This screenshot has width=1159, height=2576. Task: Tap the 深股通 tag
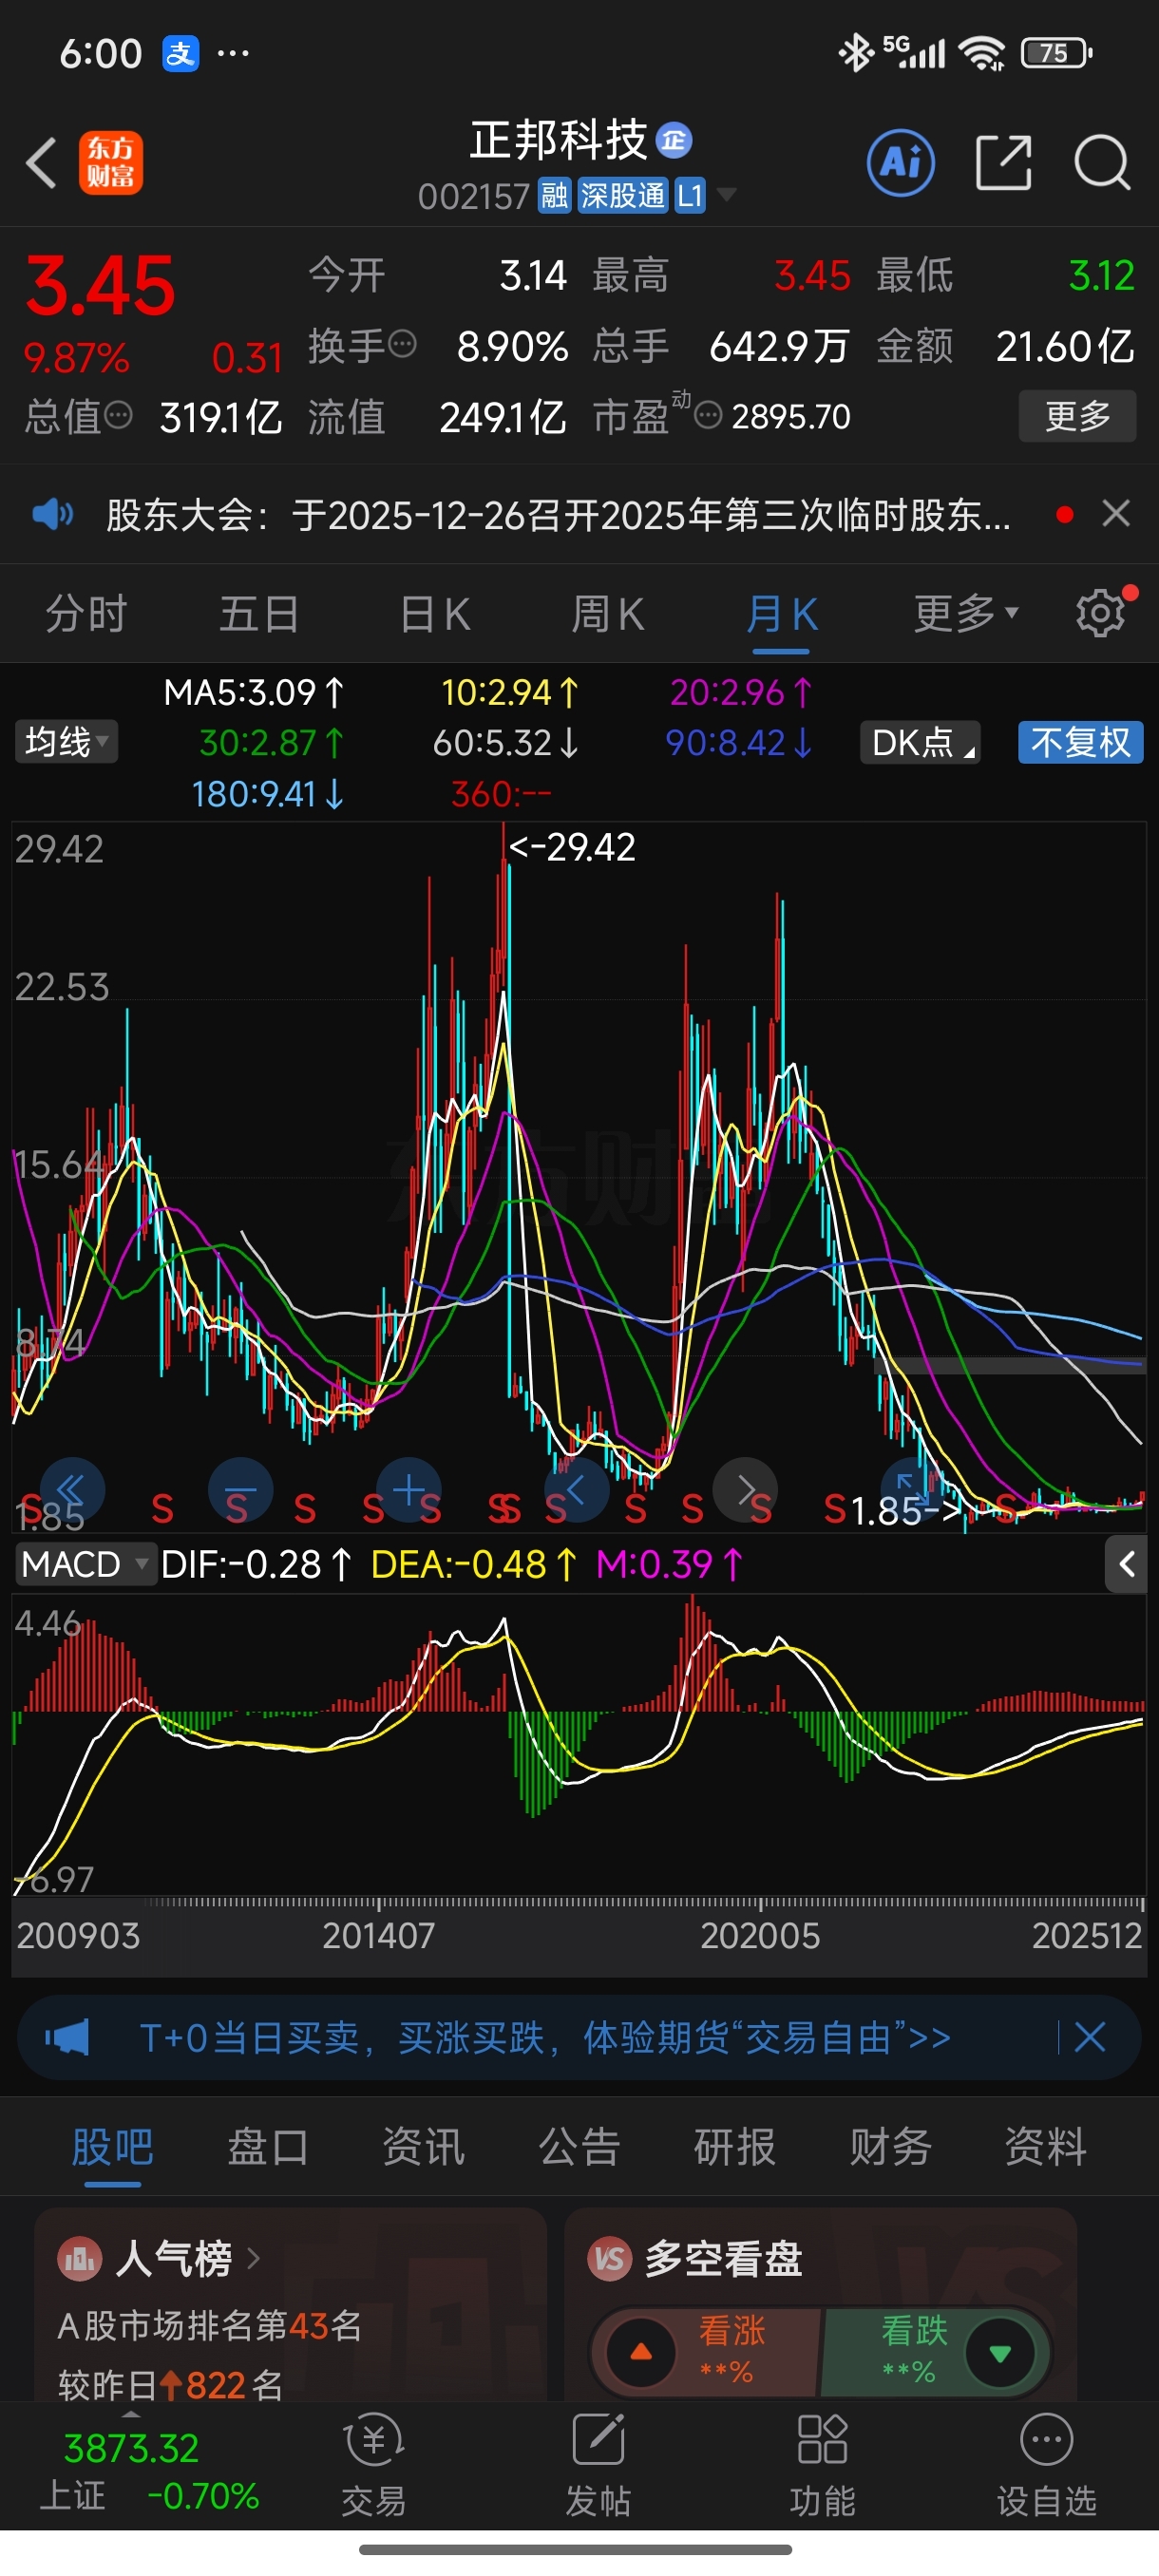click(622, 195)
